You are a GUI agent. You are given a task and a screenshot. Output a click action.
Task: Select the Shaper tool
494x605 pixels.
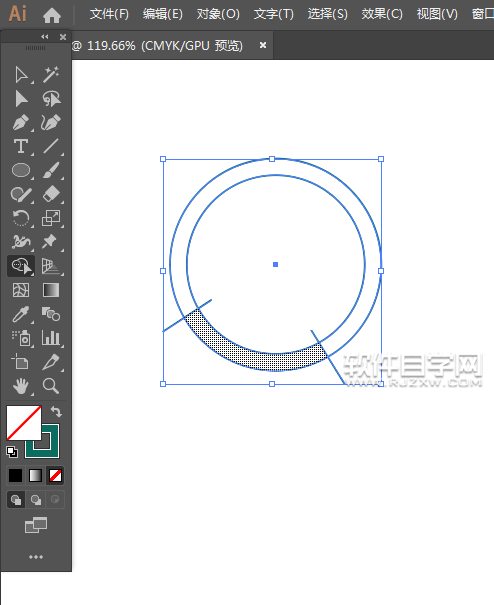(x=21, y=194)
